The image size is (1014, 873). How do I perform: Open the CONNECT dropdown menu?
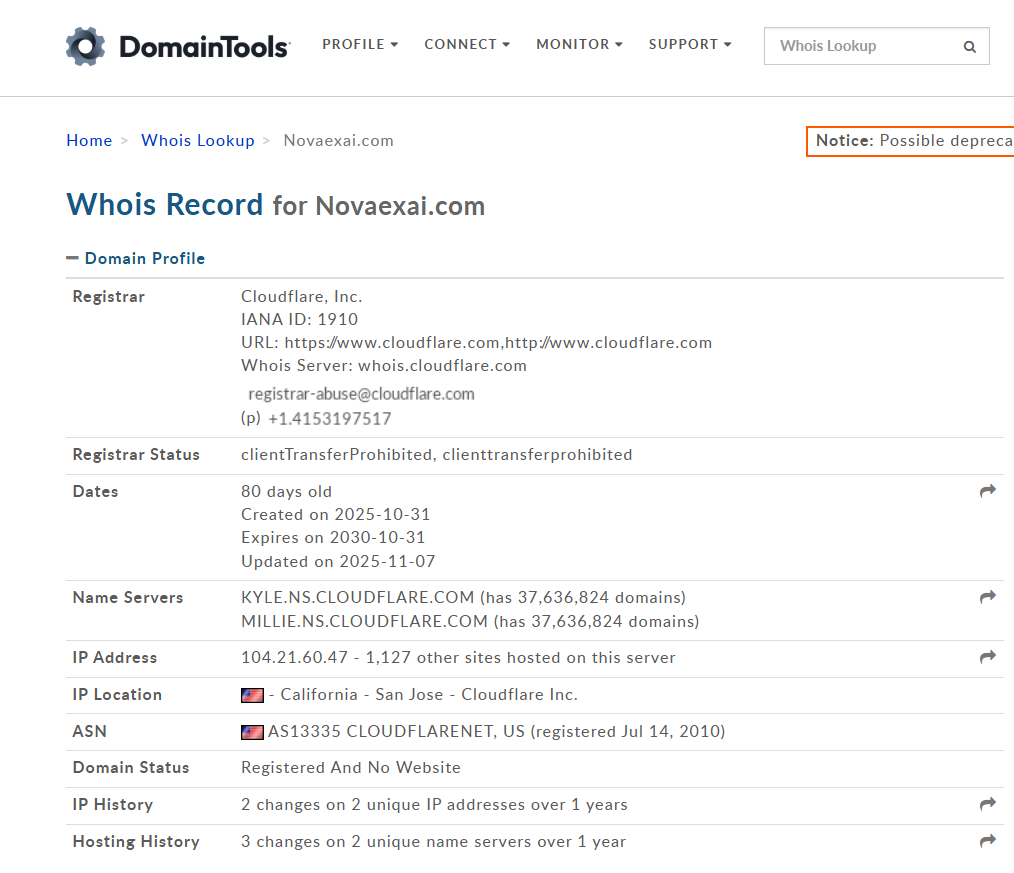(467, 45)
